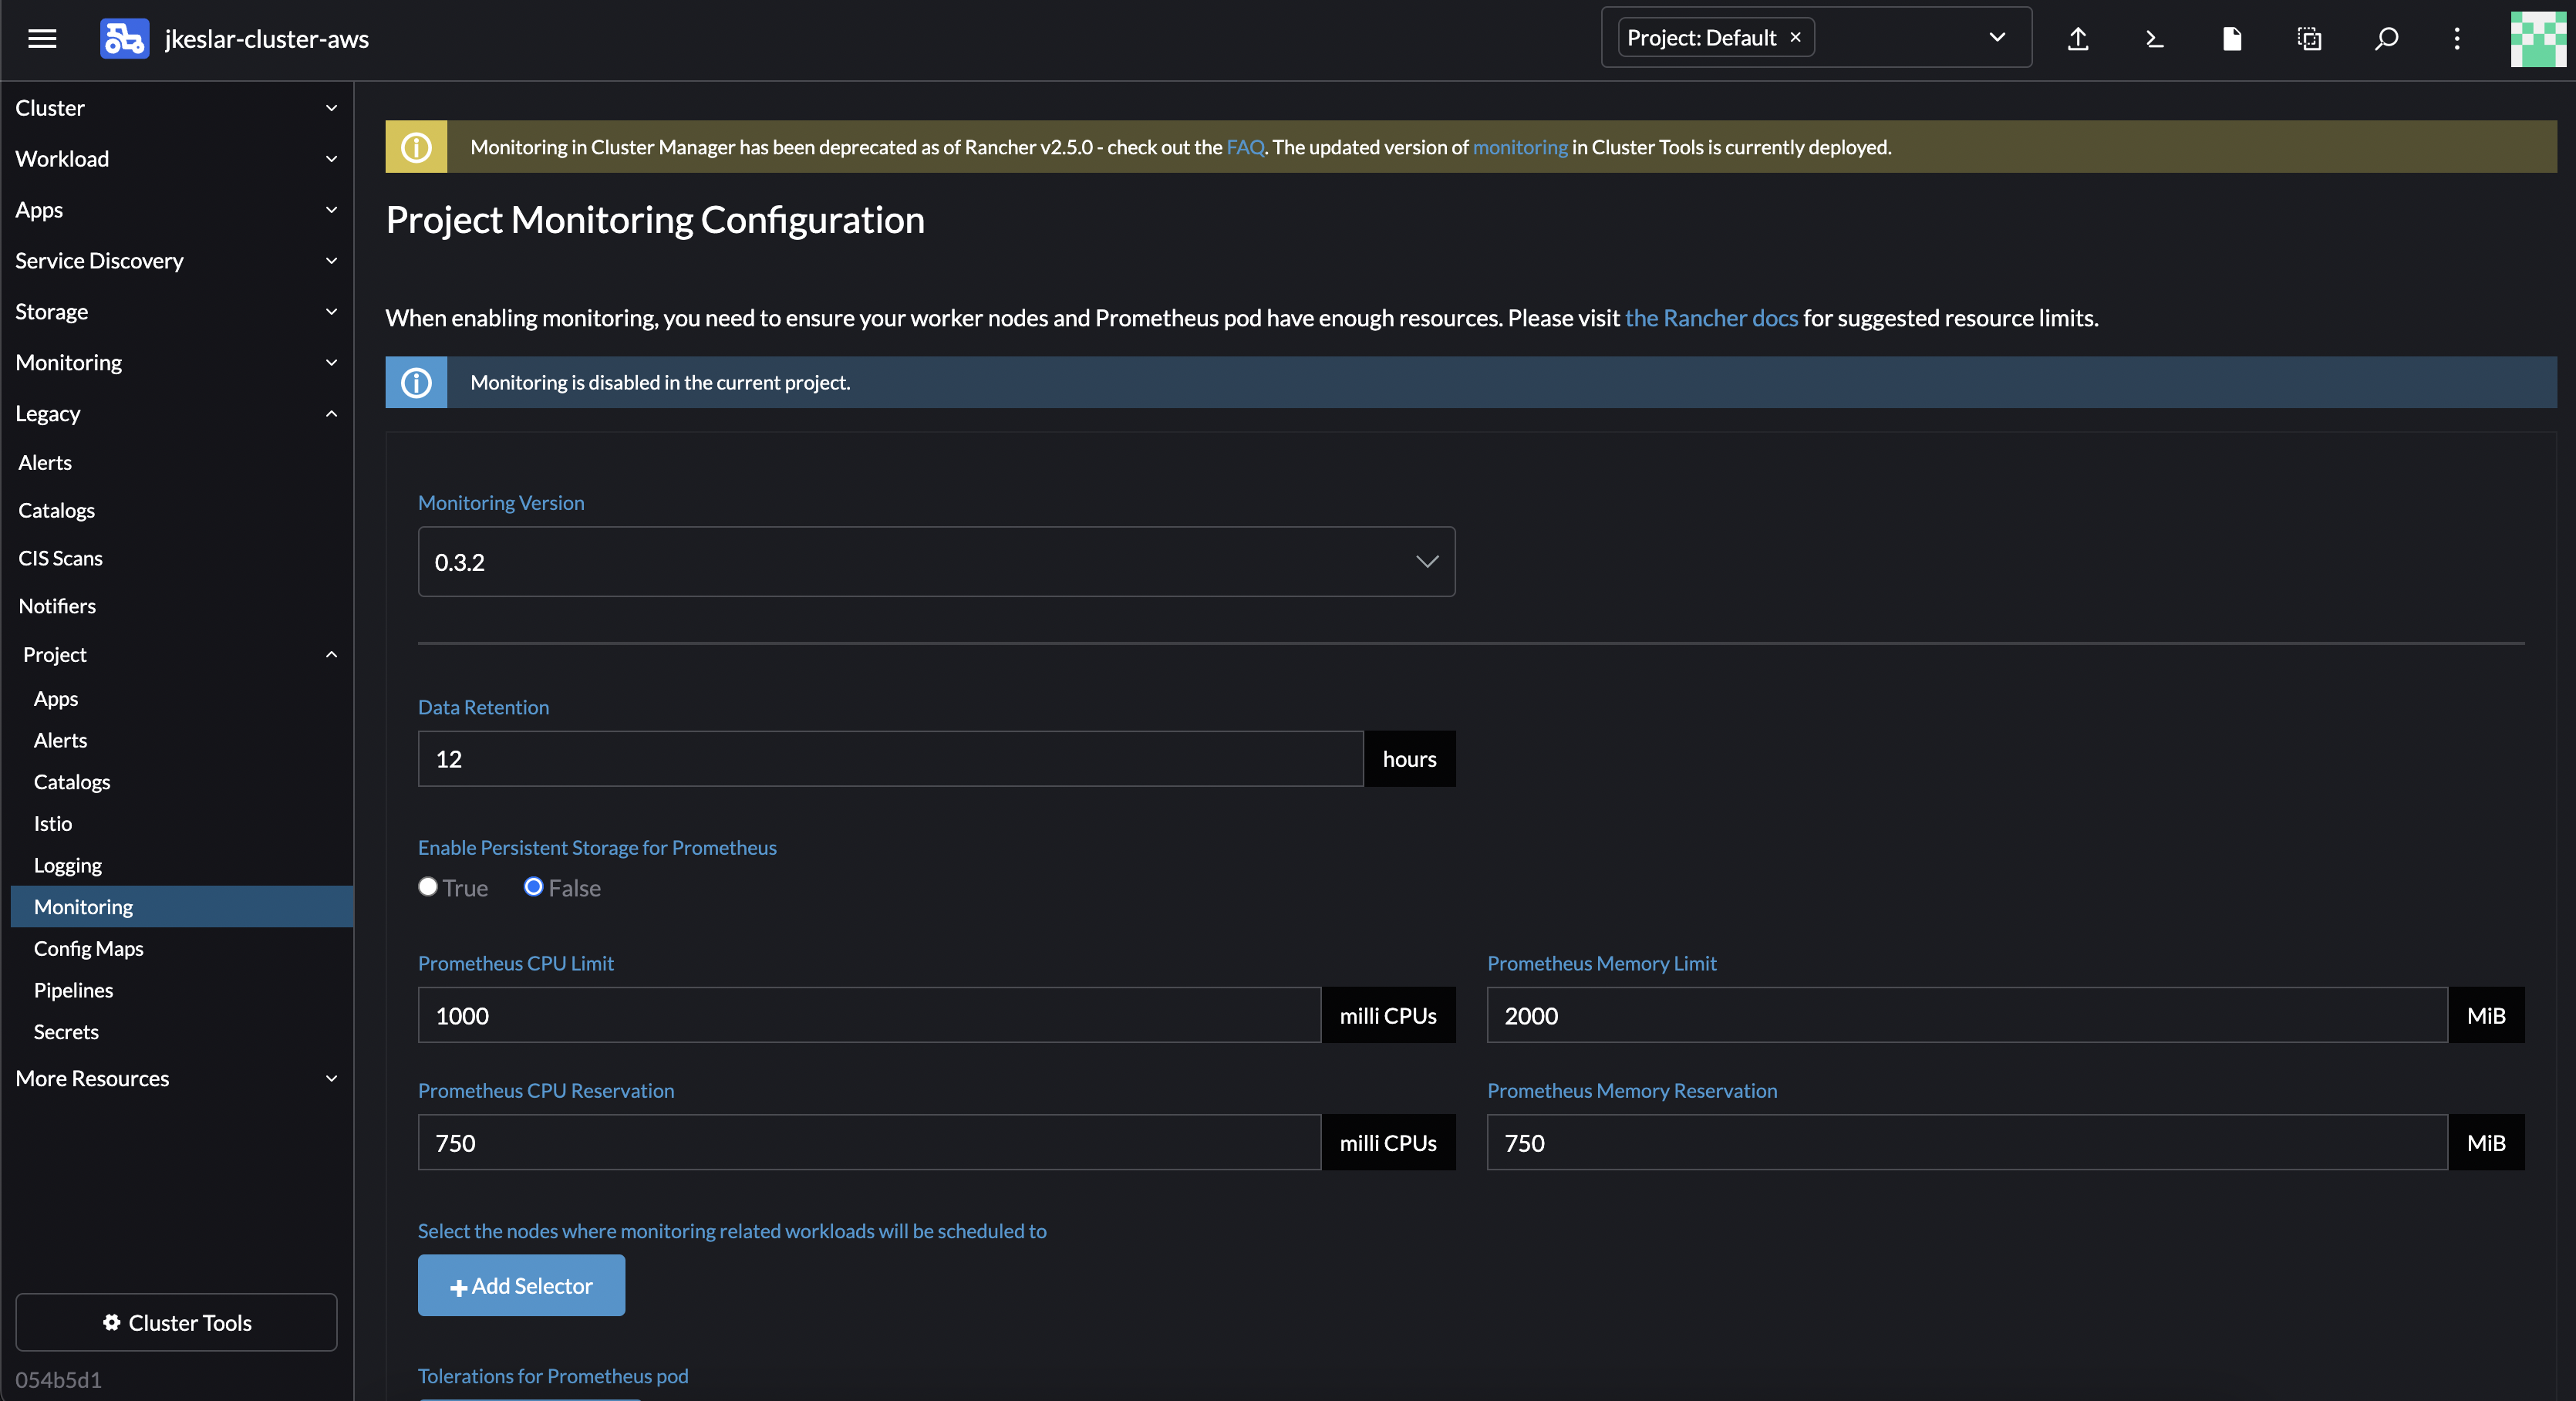Viewport: 2576px width, 1401px height.
Task: Edit the Data Retention hours field
Action: [x=890, y=758]
